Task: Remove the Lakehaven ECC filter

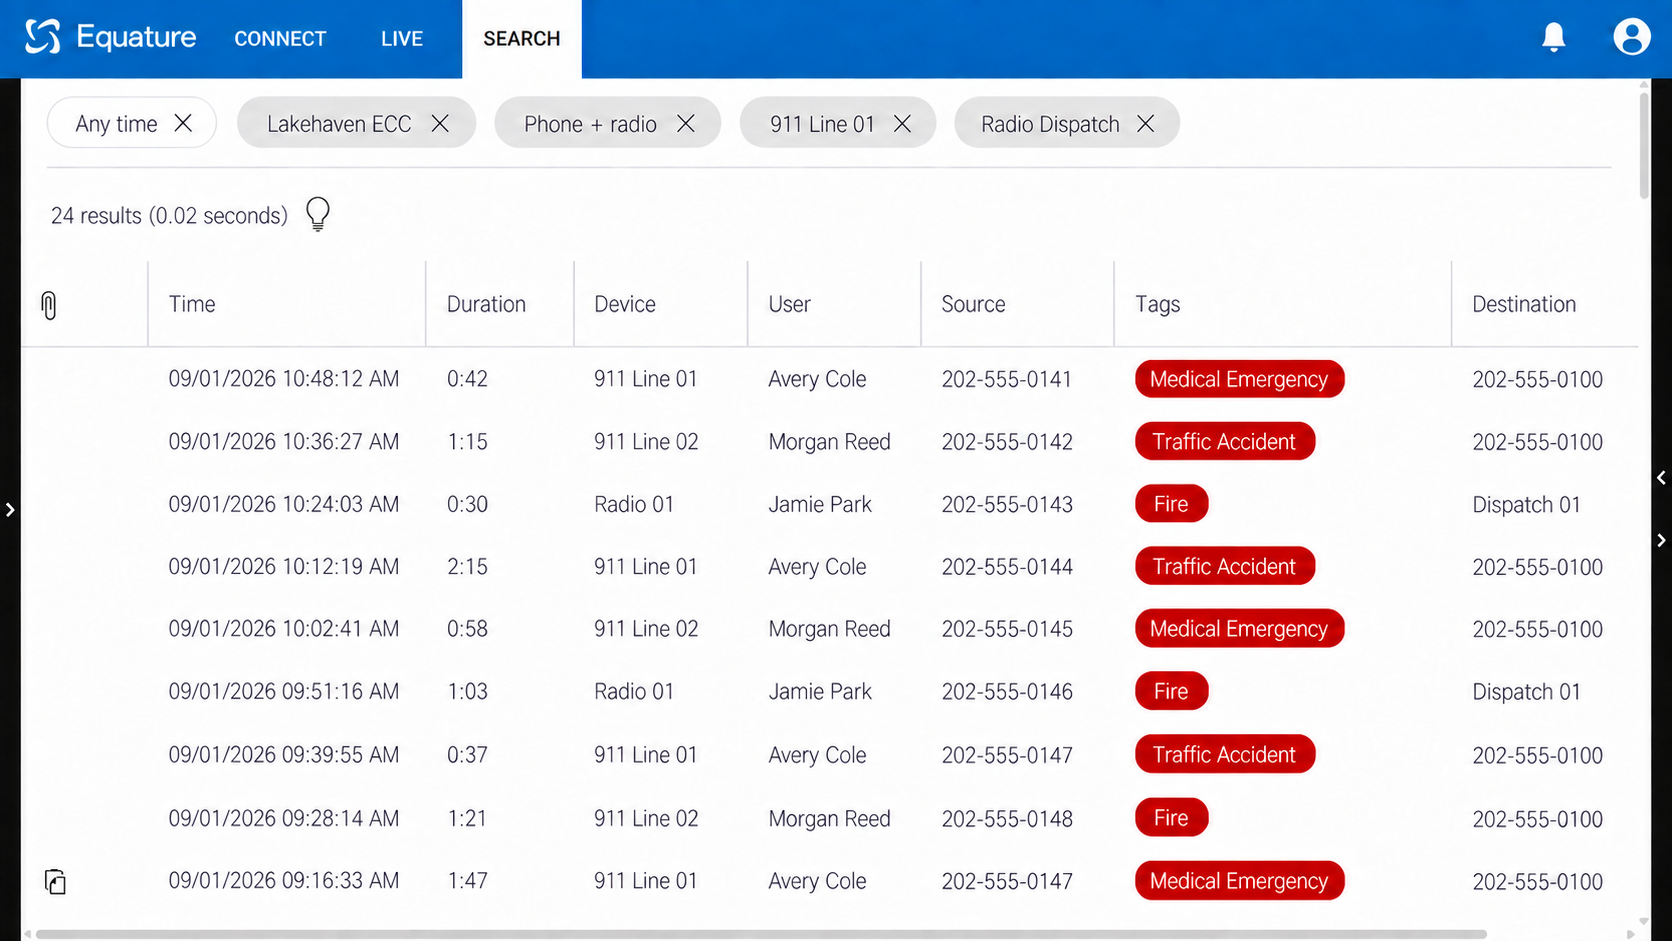Action: tap(440, 123)
